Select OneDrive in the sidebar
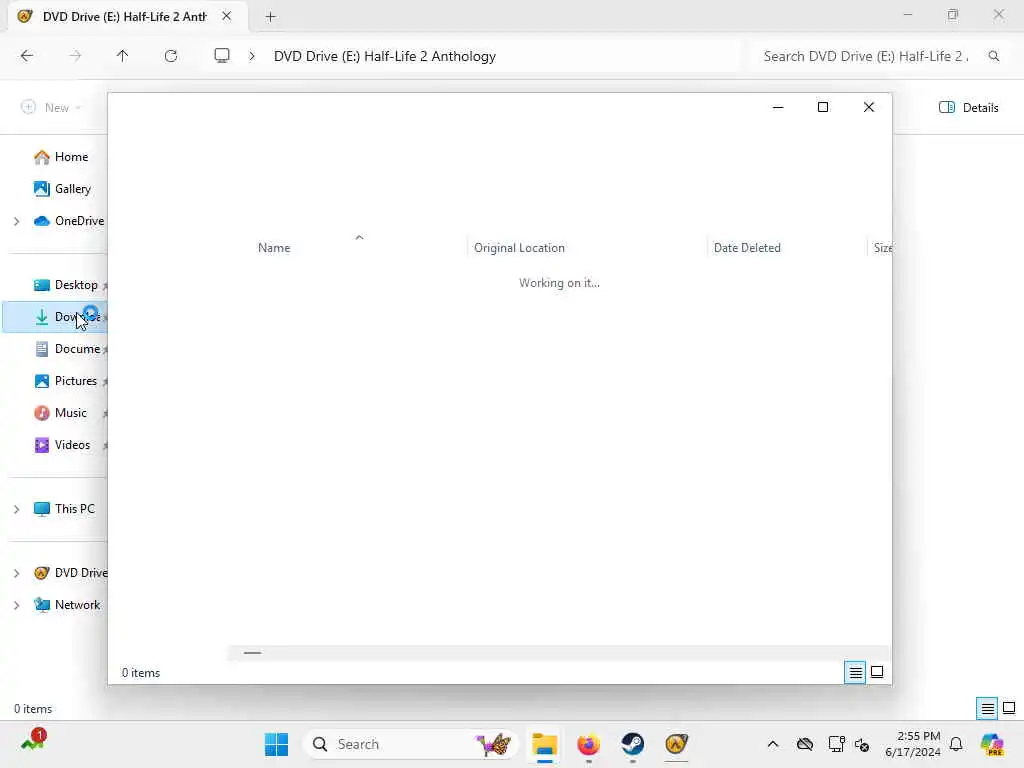 point(69,221)
